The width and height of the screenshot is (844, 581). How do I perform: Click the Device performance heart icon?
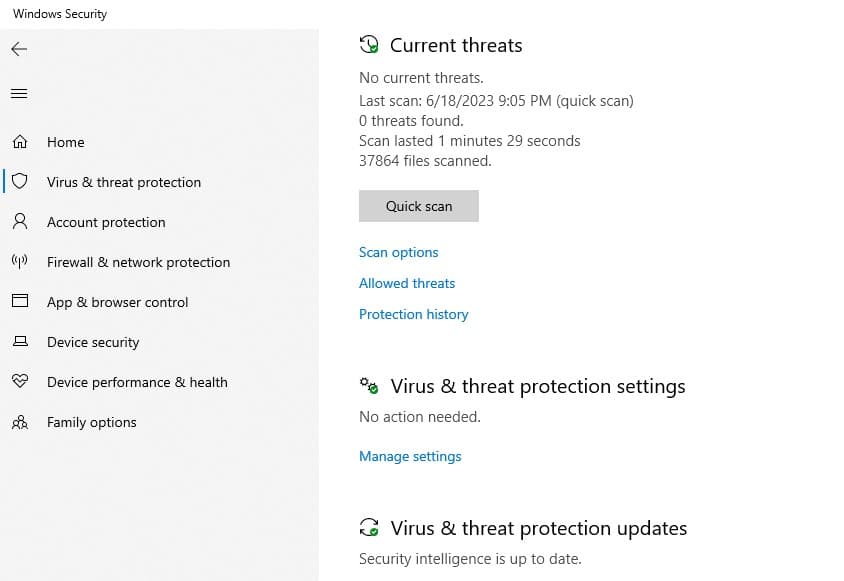19,382
